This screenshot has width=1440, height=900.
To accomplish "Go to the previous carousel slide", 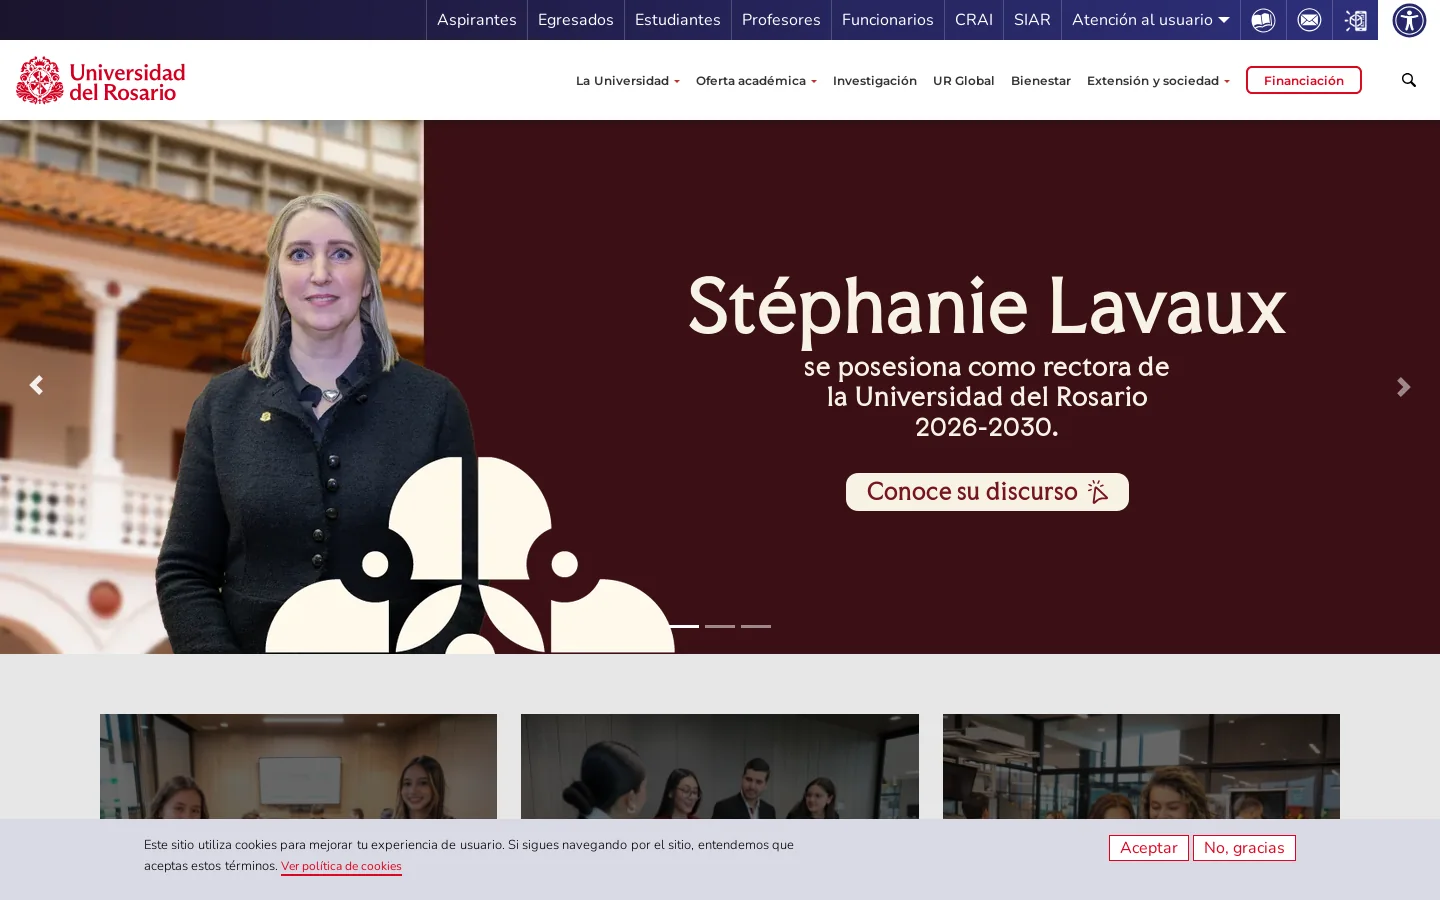I will tap(36, 385).
